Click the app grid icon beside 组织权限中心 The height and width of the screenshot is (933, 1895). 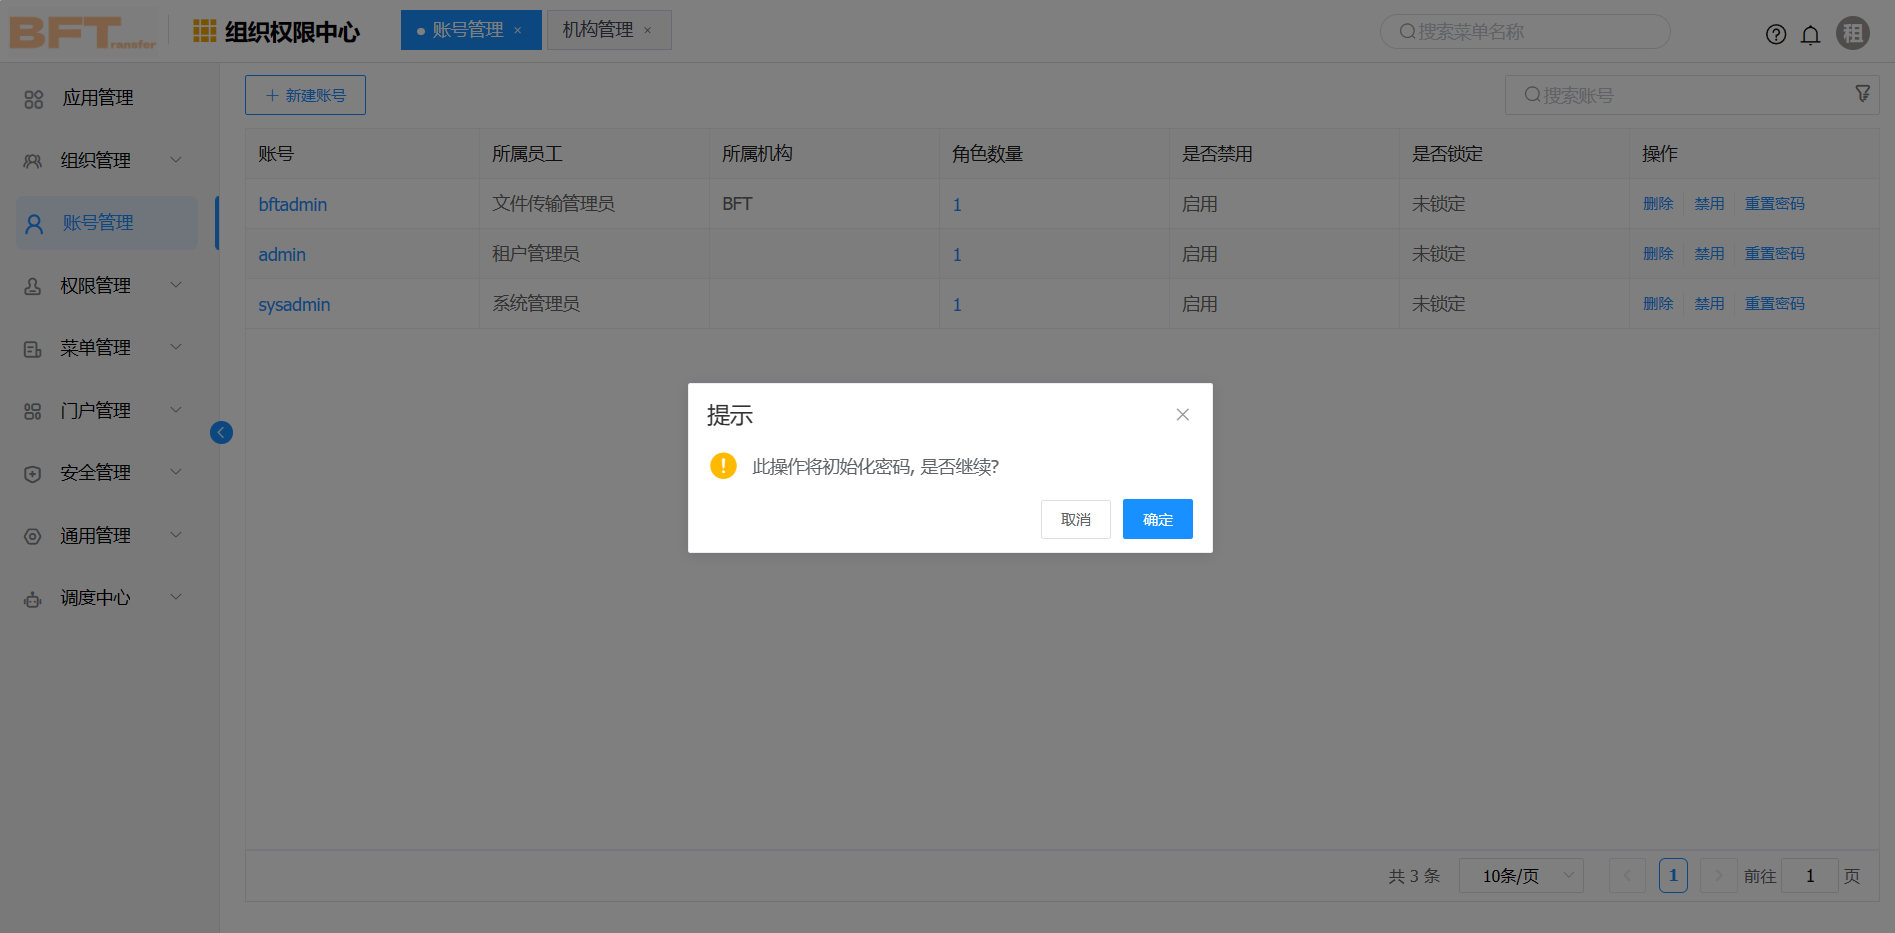tap(204, 31)
